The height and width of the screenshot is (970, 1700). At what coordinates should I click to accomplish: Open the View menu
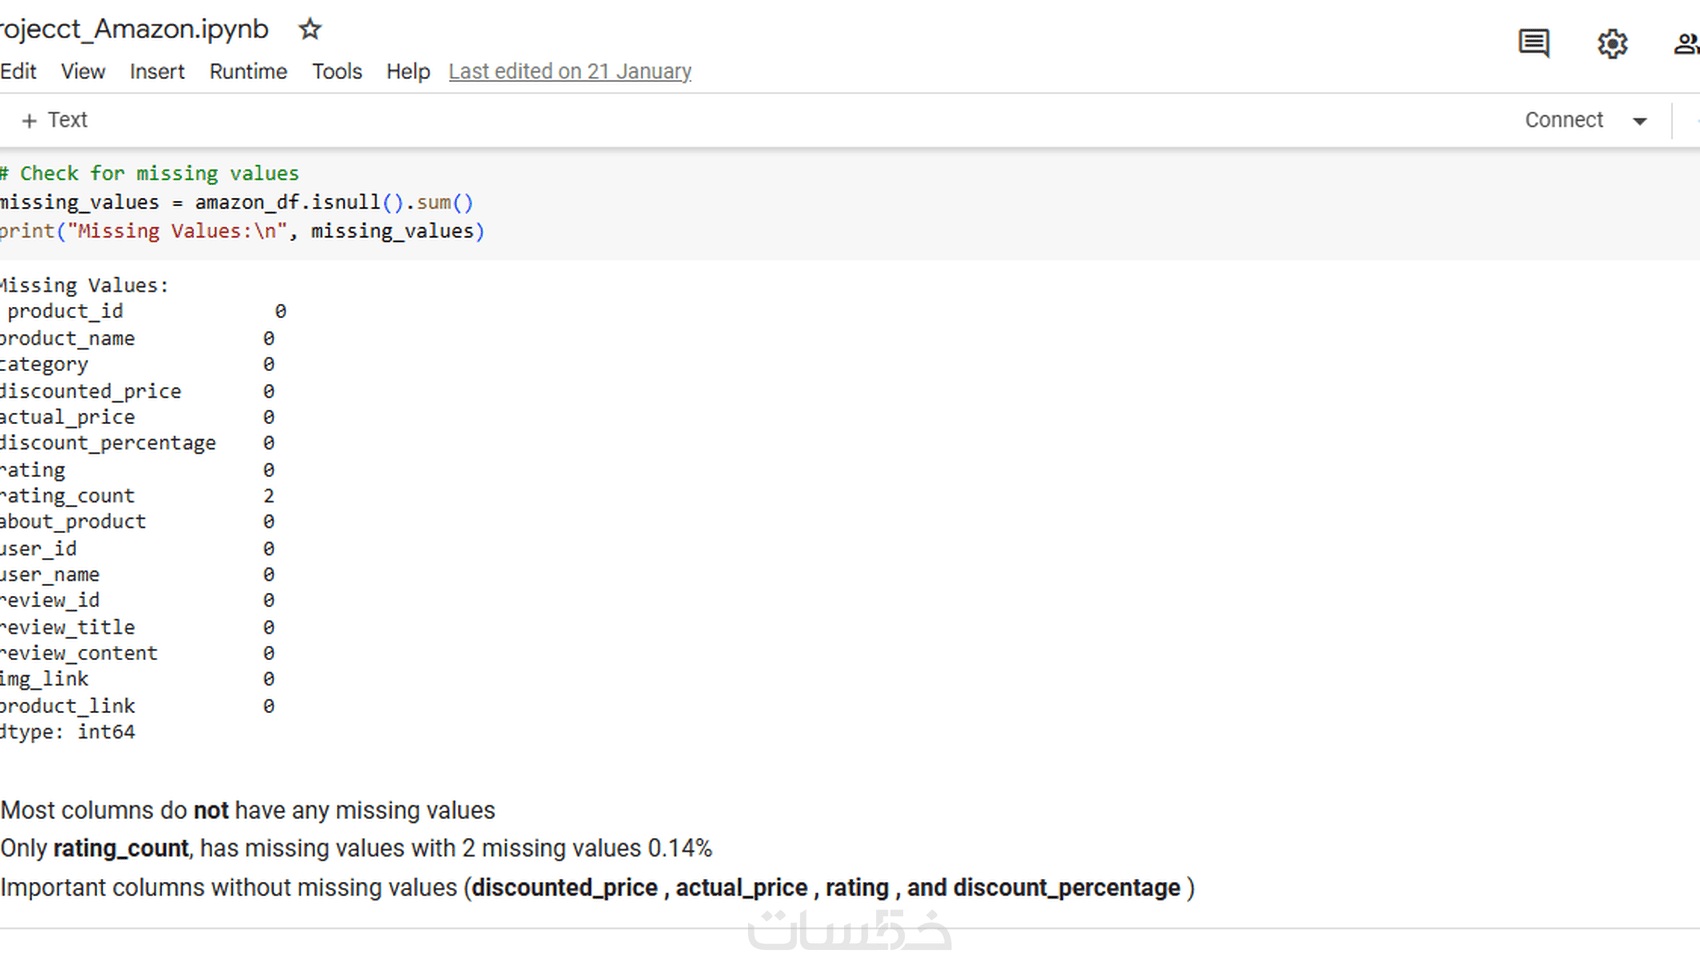tap(83, 72)
